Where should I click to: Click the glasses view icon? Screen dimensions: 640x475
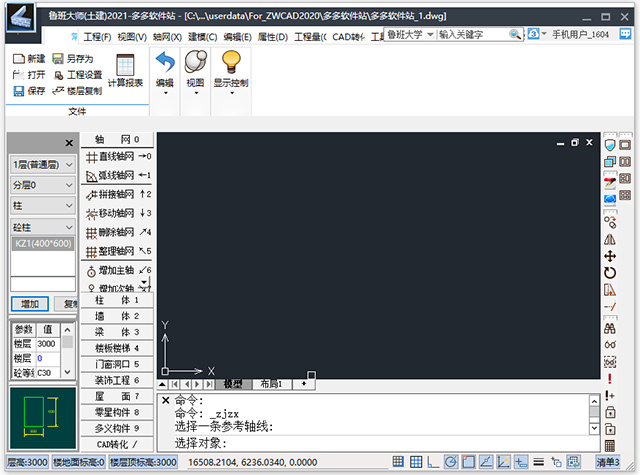(610, 345)
